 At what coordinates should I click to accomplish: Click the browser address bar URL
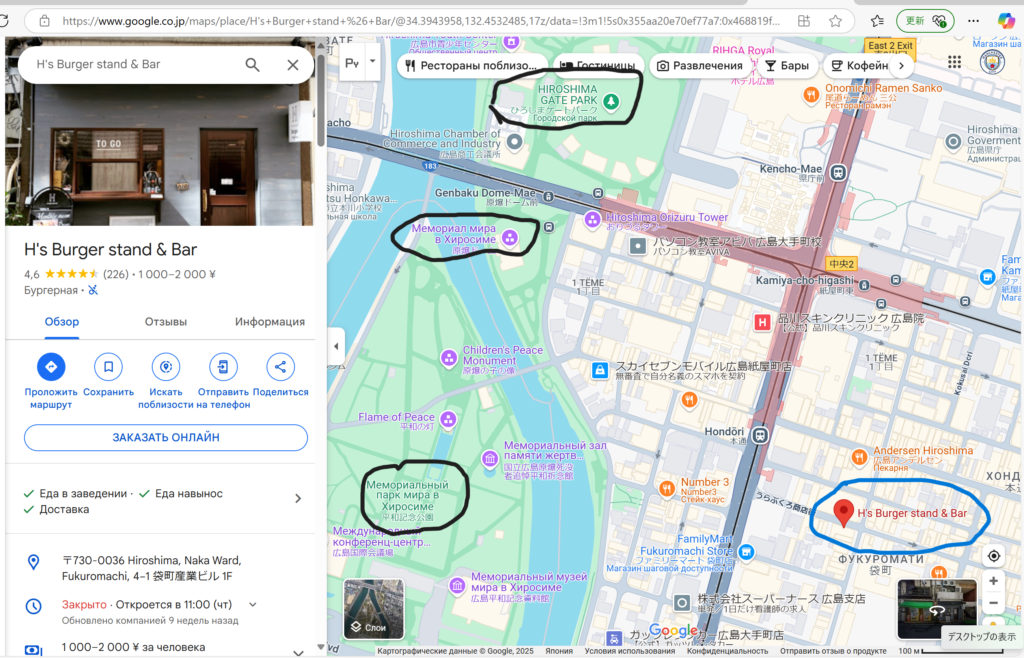pos(421,21)
